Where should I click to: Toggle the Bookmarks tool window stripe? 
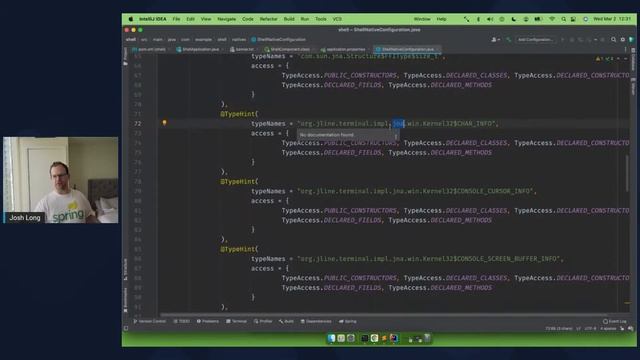(x=126, y=300)
